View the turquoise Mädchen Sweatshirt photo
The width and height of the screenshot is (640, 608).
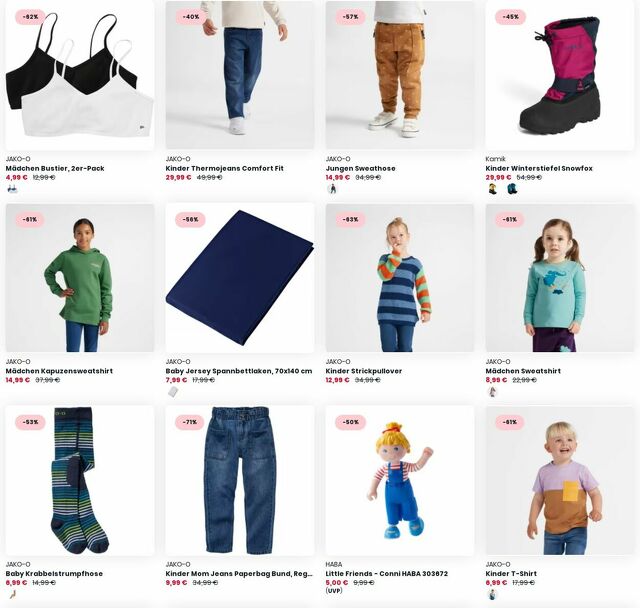click(560, 278)
